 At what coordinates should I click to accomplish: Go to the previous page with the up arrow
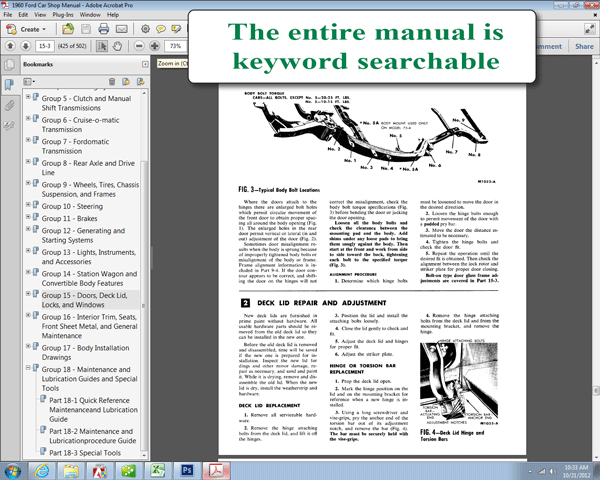tap(10, 46)
